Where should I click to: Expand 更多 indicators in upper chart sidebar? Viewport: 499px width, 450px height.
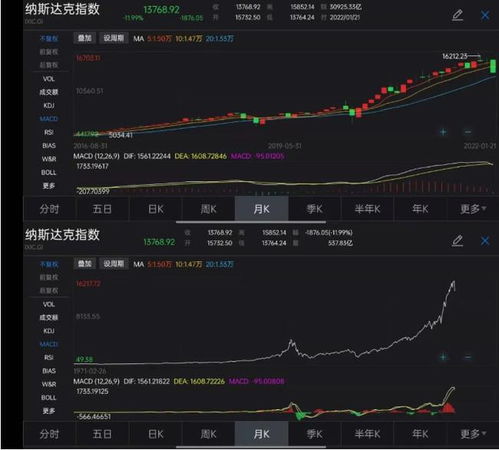(49, 186)
